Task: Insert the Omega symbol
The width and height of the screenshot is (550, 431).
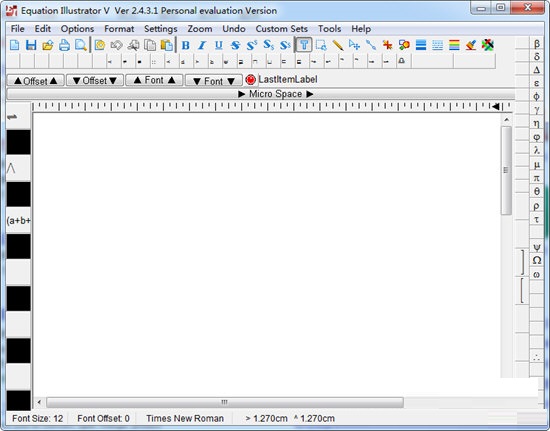Action: point(537,260)
